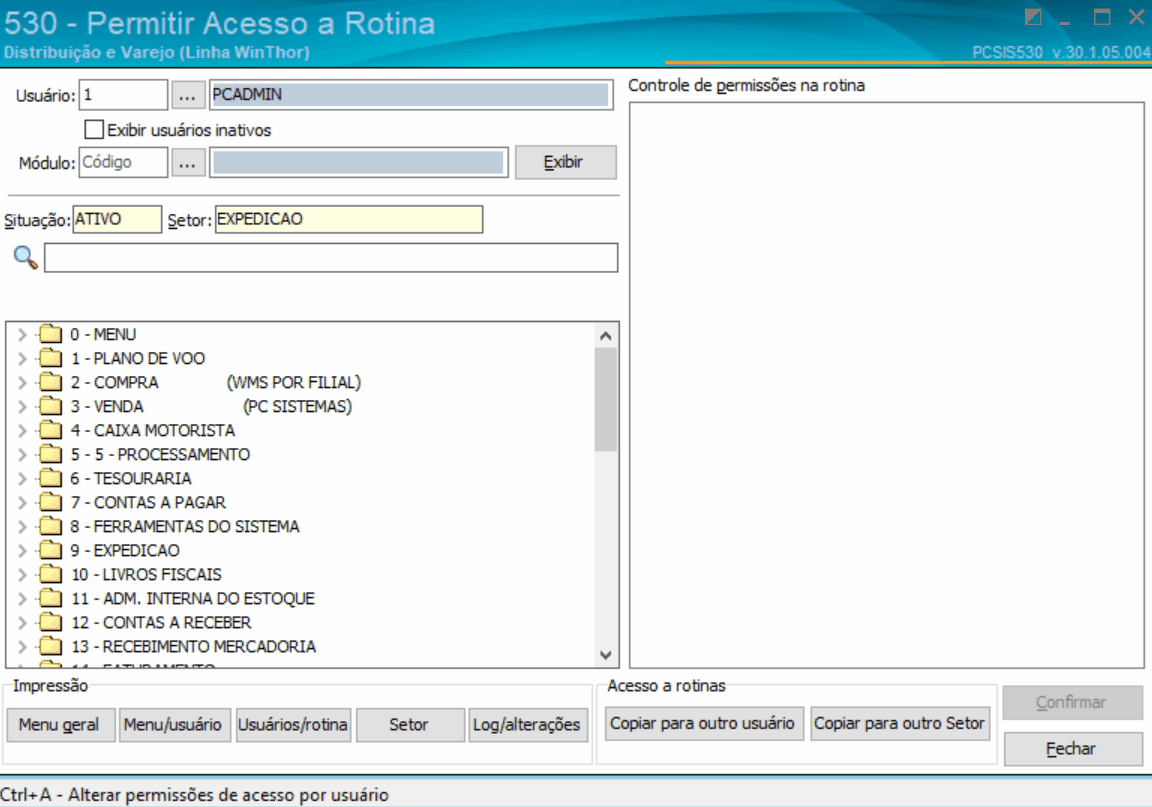This screenshot has height=807, width=1152.
Task: Select the 10 - LIVROS FISCAIS row
Action: pyautogui.click(x=146, y=575)
